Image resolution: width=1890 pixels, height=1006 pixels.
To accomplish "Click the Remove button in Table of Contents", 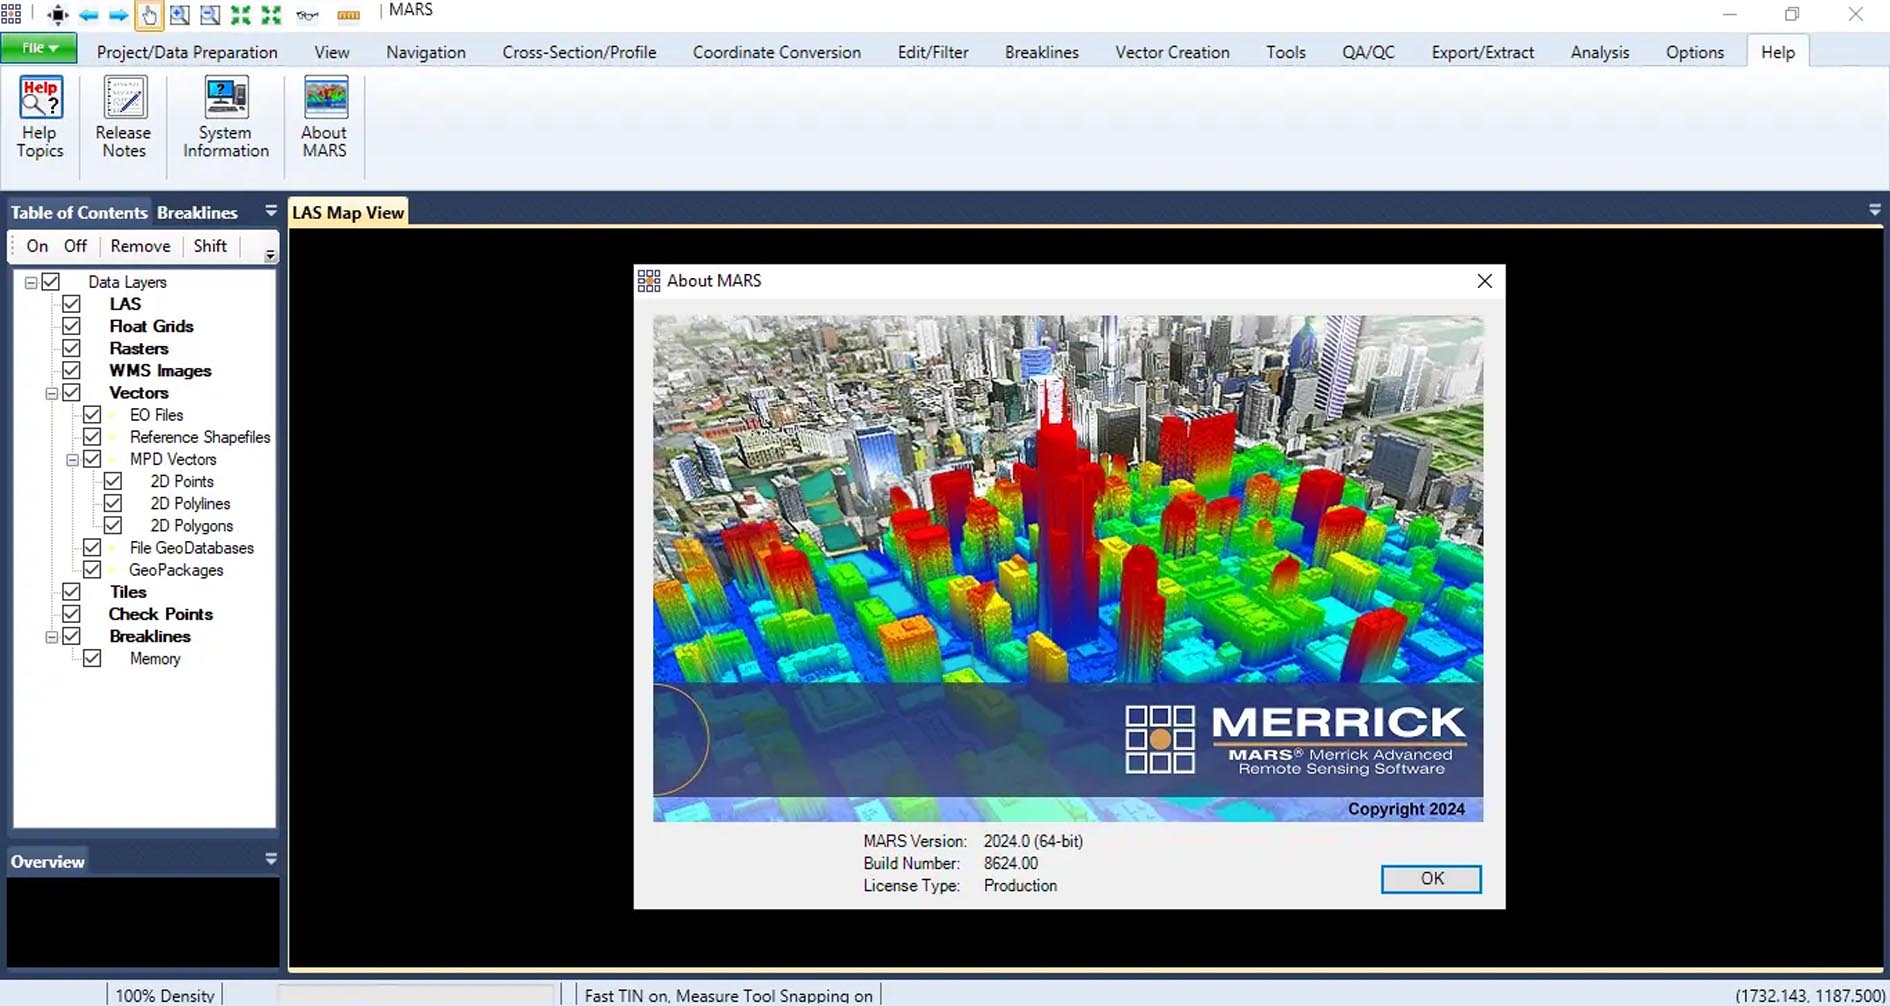I will coord(140,246).
